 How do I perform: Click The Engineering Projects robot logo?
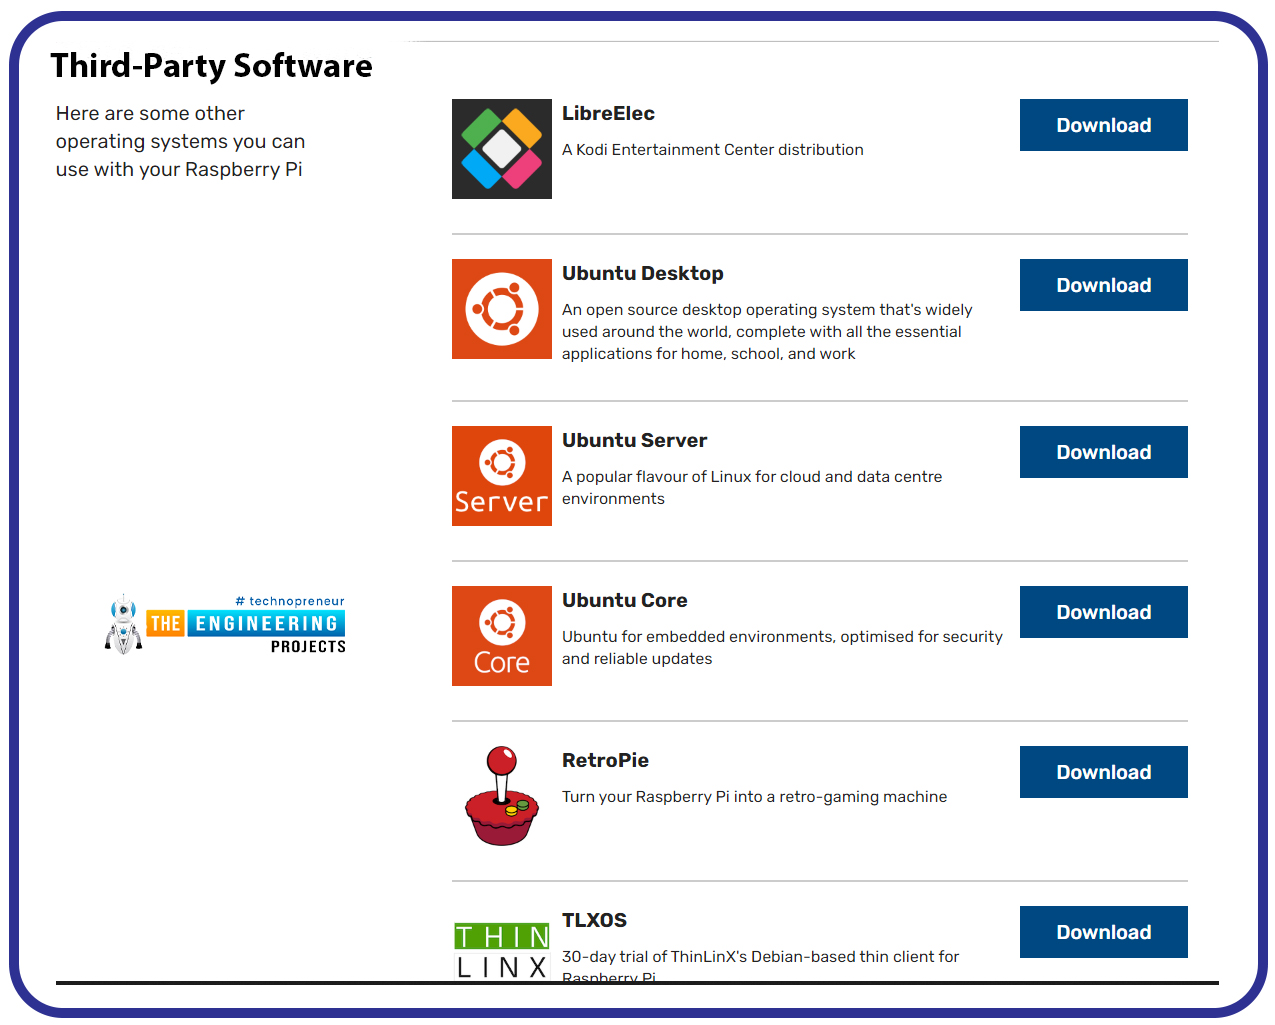[x=225, y=625]
